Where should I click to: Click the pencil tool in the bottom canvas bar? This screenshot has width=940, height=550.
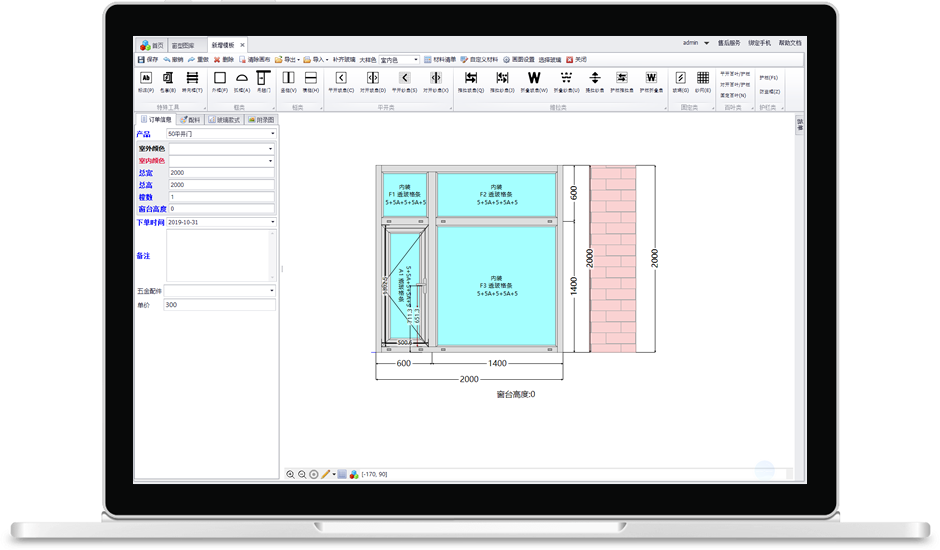click(x=326, y=474)
